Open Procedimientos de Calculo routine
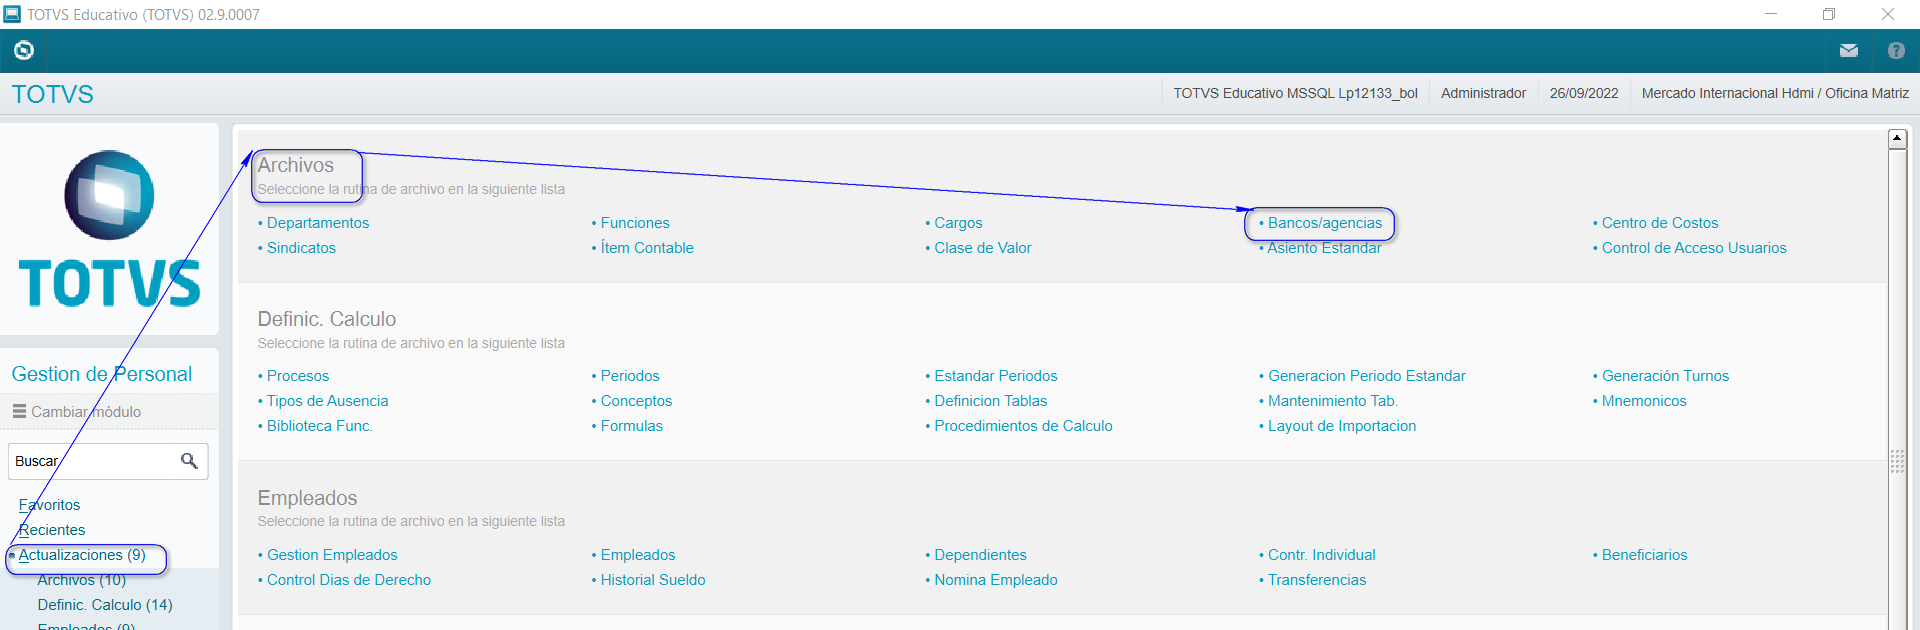The image size is (1920, 630). point(1023,426)
